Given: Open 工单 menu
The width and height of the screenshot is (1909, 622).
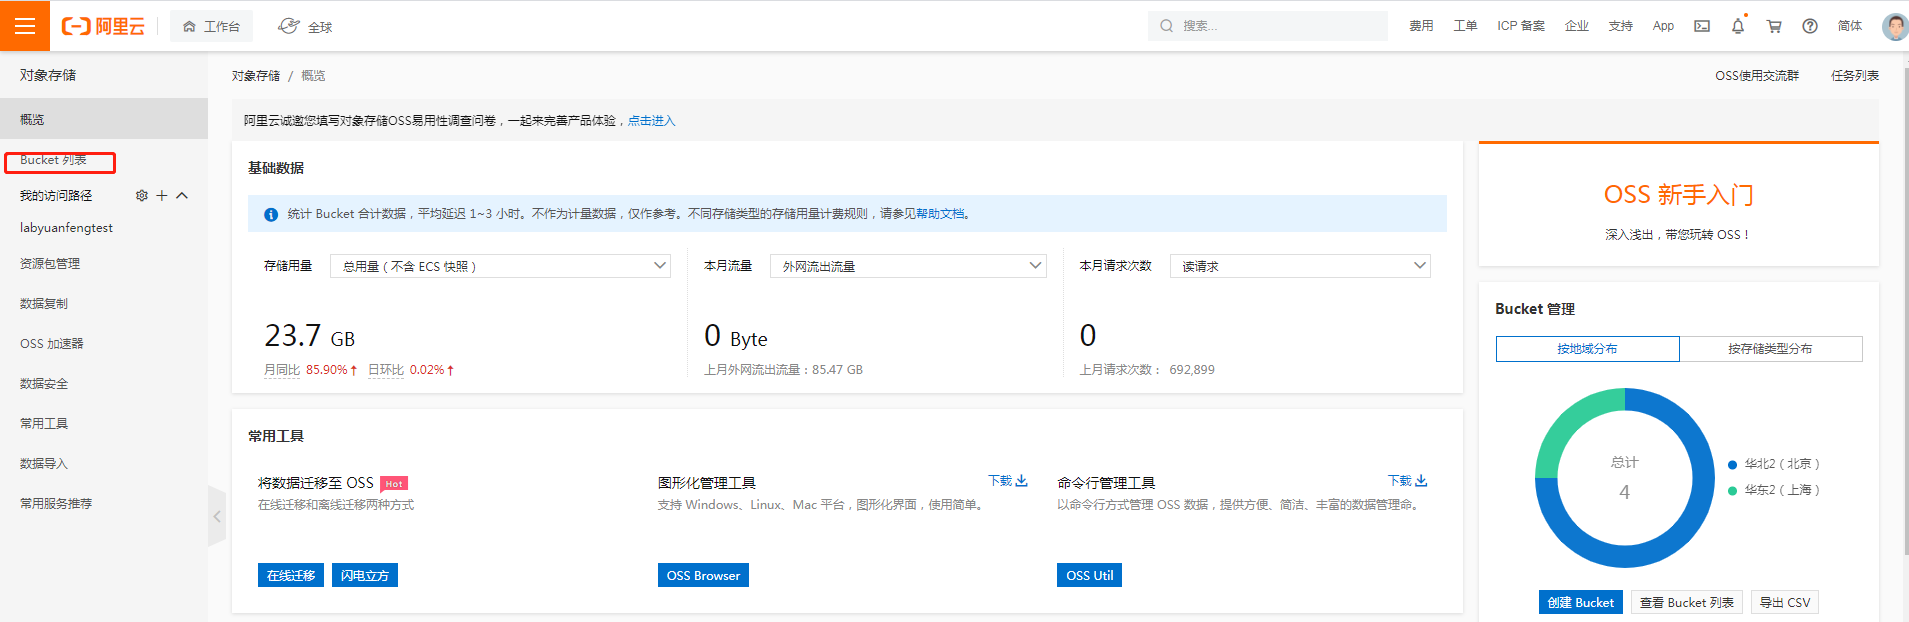Looking at the screenshot, I should pyautogui.click(x=1465, y=26).
